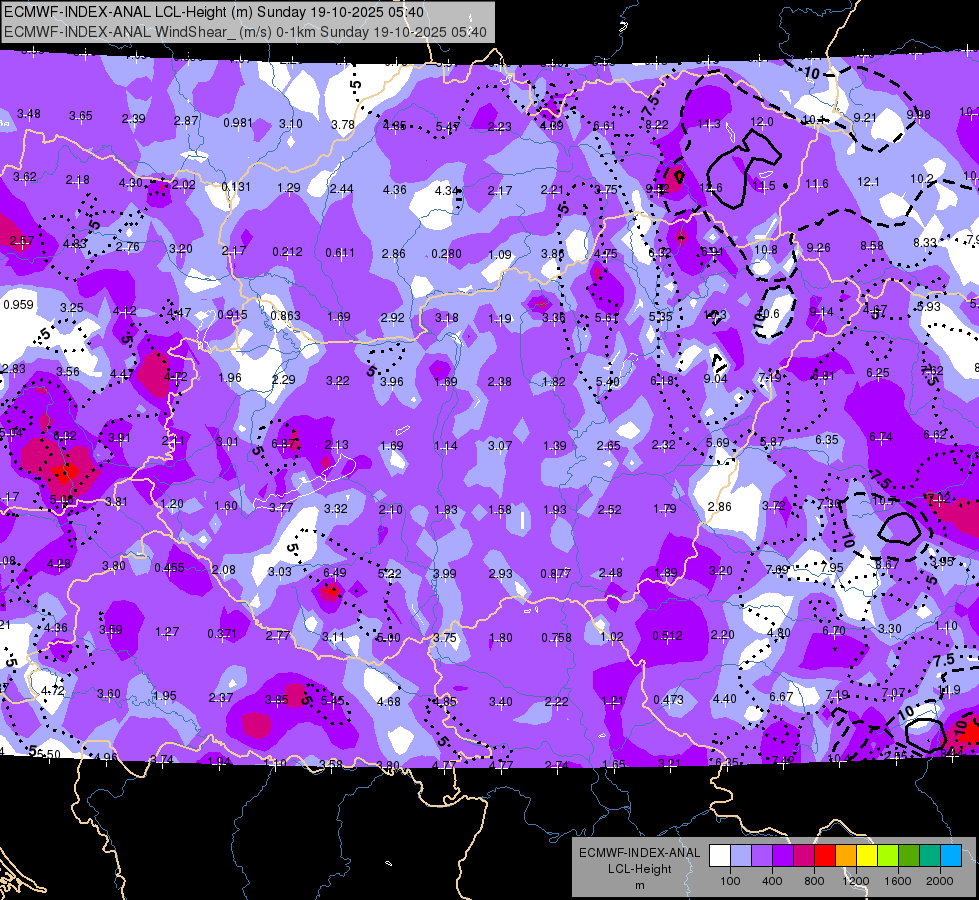Click the yellow swatch in the legend
979x900 pixels.
click(x=867, y=856)
